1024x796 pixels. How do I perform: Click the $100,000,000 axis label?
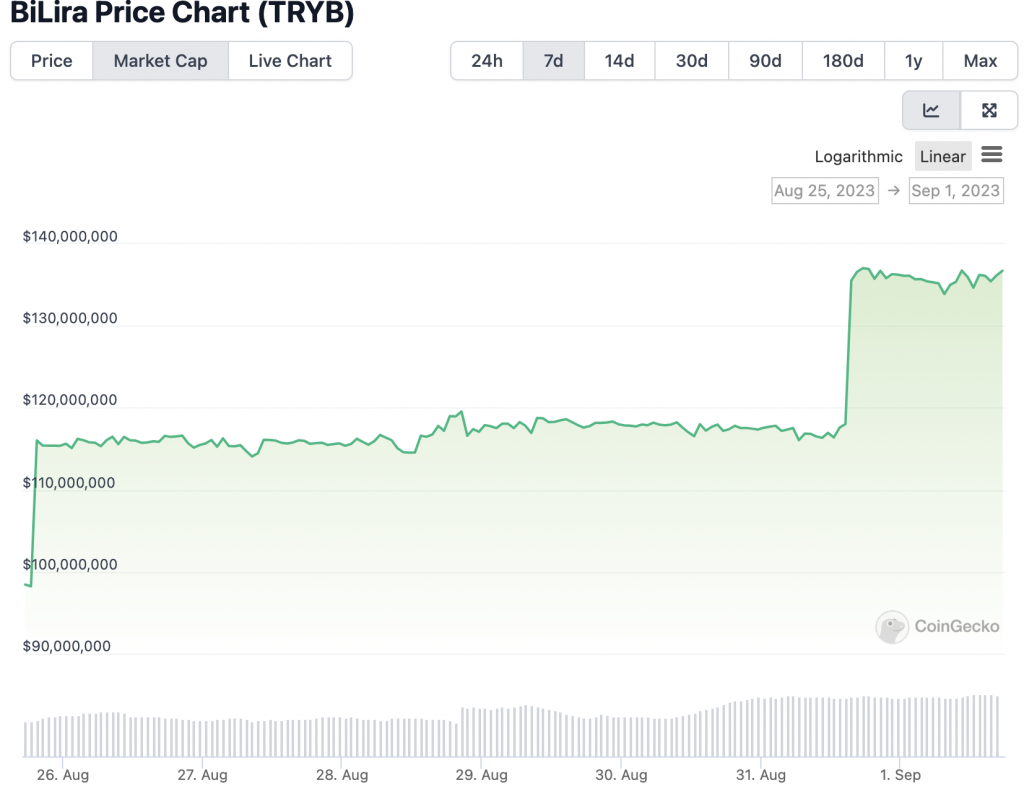[x=70, y=564]
